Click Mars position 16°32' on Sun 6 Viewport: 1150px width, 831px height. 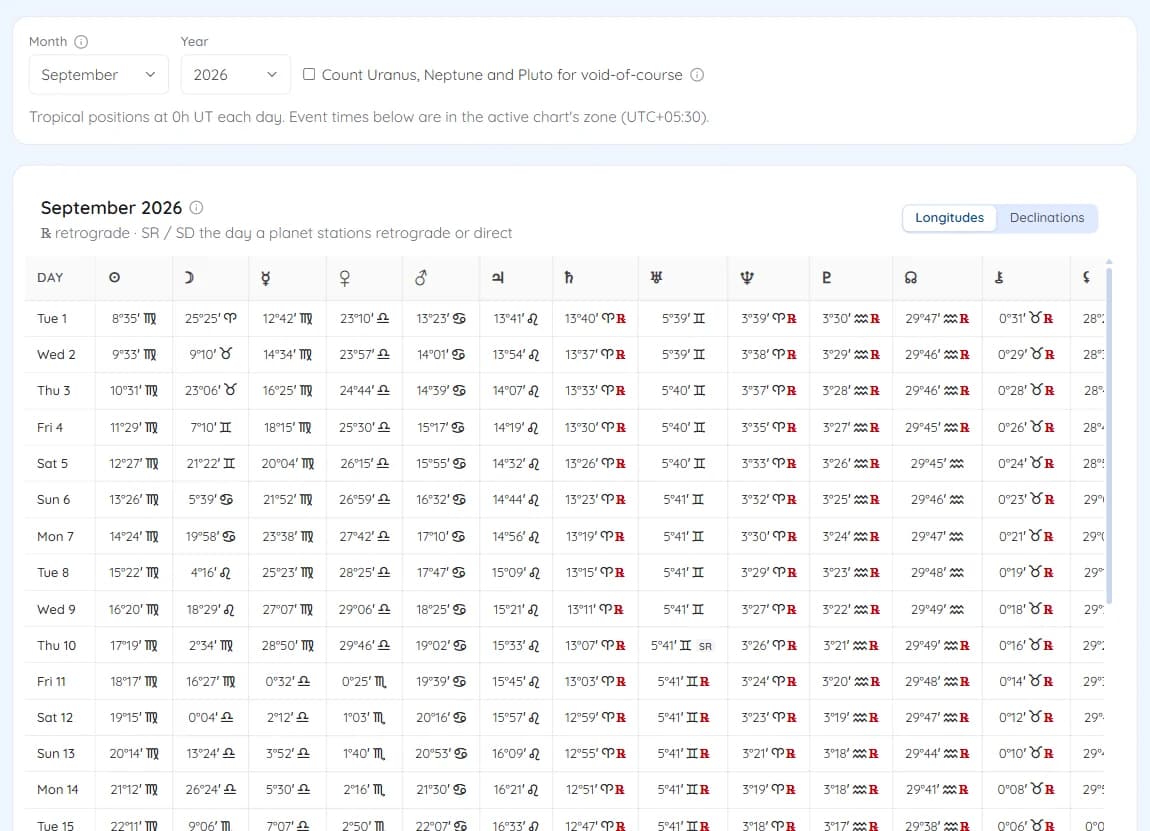tap(441, 499)
